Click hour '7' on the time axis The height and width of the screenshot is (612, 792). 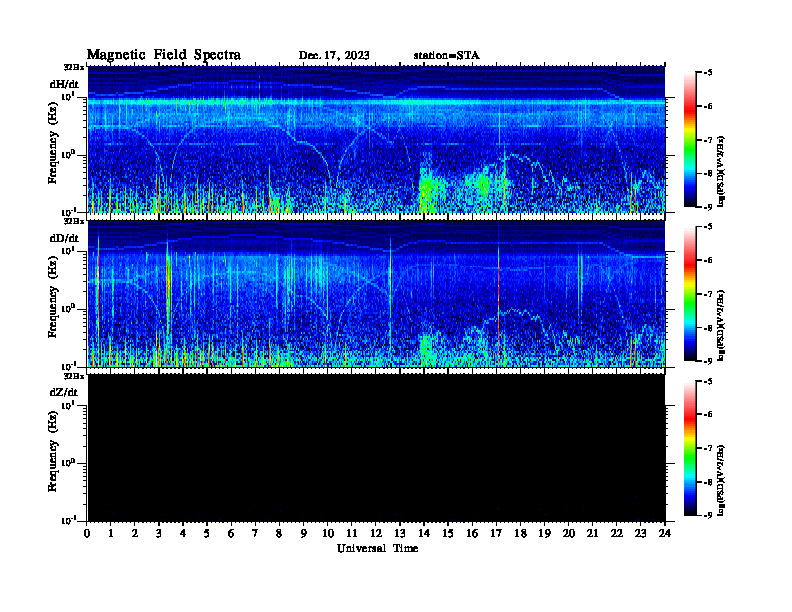255,533
